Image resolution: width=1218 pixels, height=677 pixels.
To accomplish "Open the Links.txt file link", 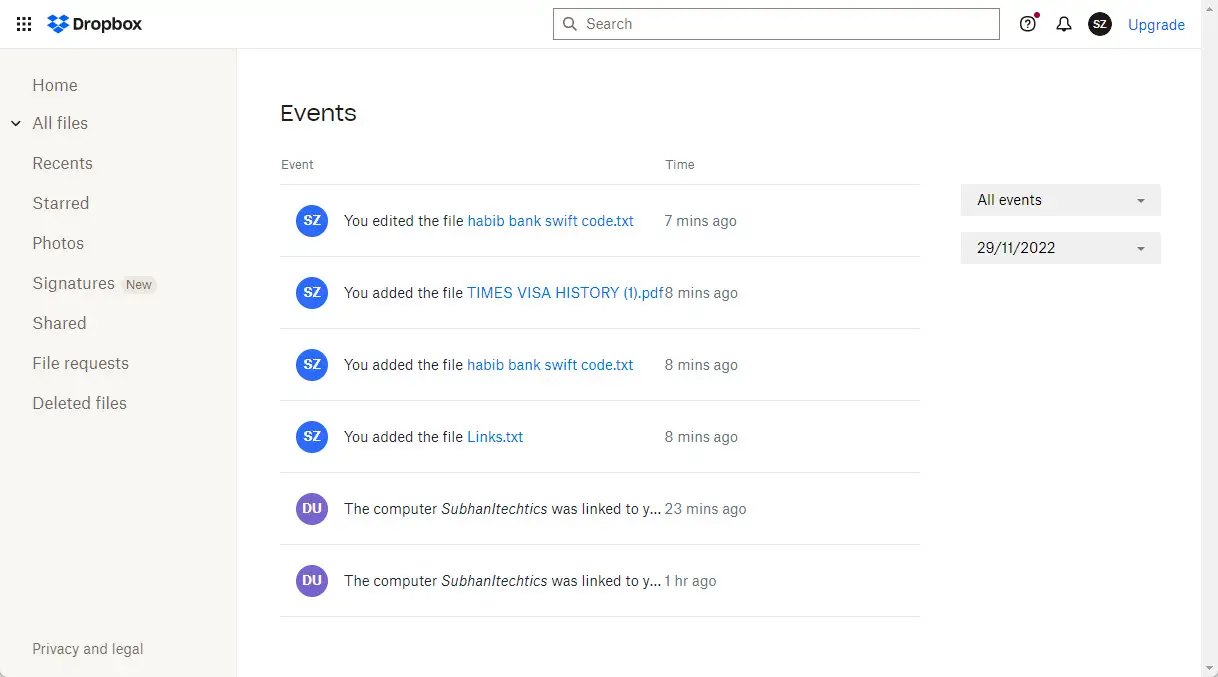I will point(495,437).
